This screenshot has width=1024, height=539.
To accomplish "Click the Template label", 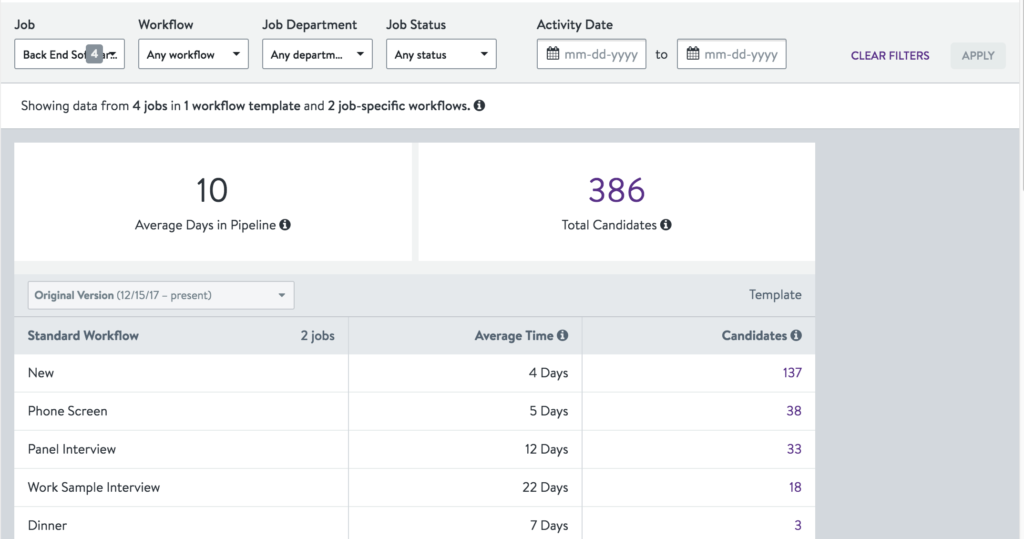I will 775,295.
